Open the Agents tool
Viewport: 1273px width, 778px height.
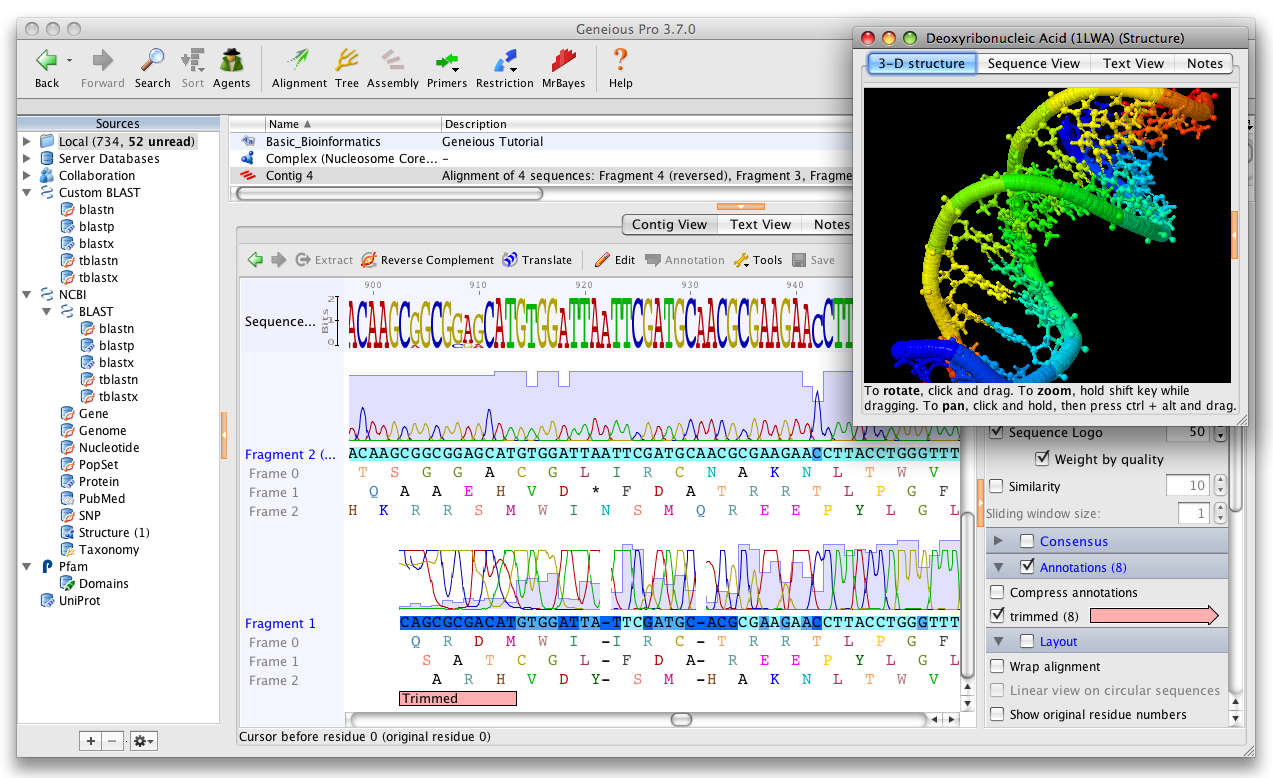tap(231, 67)
